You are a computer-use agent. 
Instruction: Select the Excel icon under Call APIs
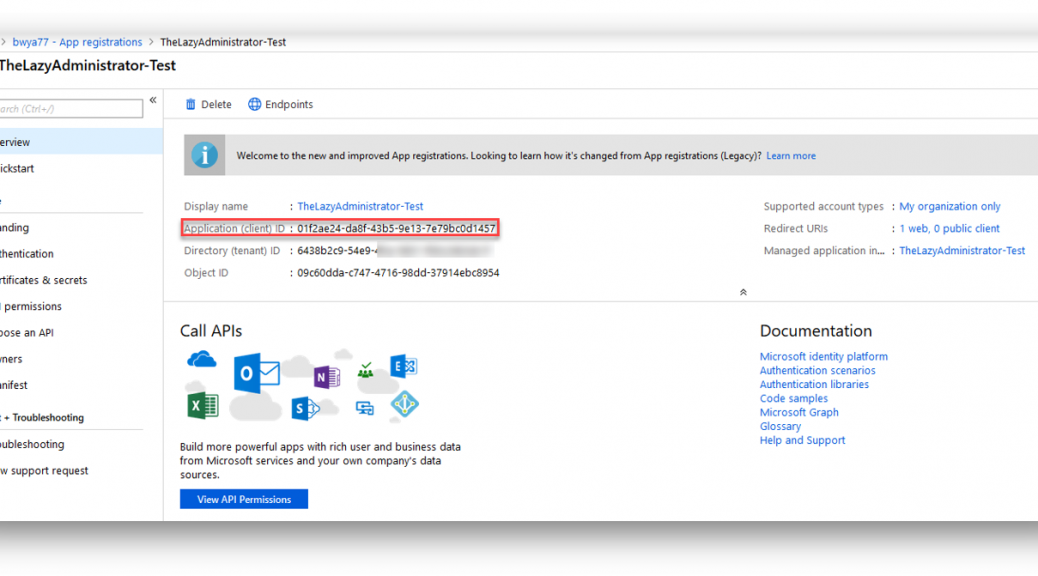pyautogui.click(x=203, y=405)
